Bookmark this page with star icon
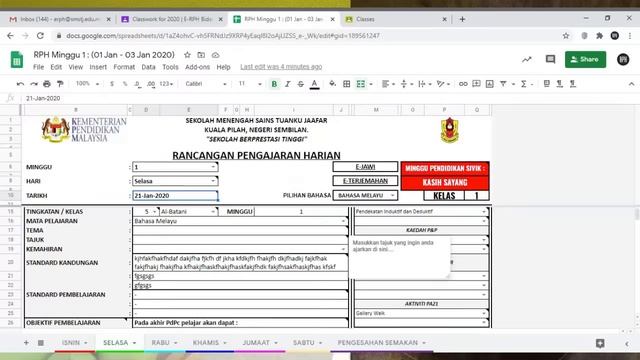This screenshot has width=640, height=360. click(x=566, y=36)
